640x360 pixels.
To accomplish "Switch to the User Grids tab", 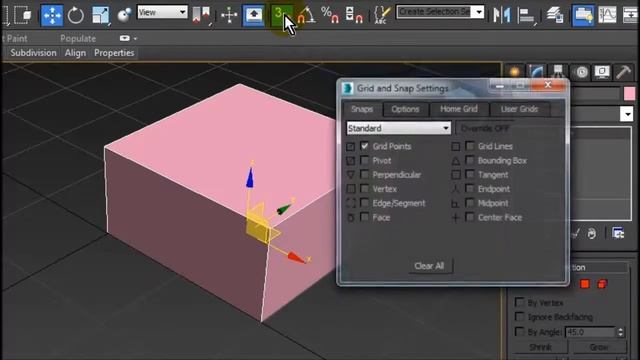I will click(x=519, y=109).
